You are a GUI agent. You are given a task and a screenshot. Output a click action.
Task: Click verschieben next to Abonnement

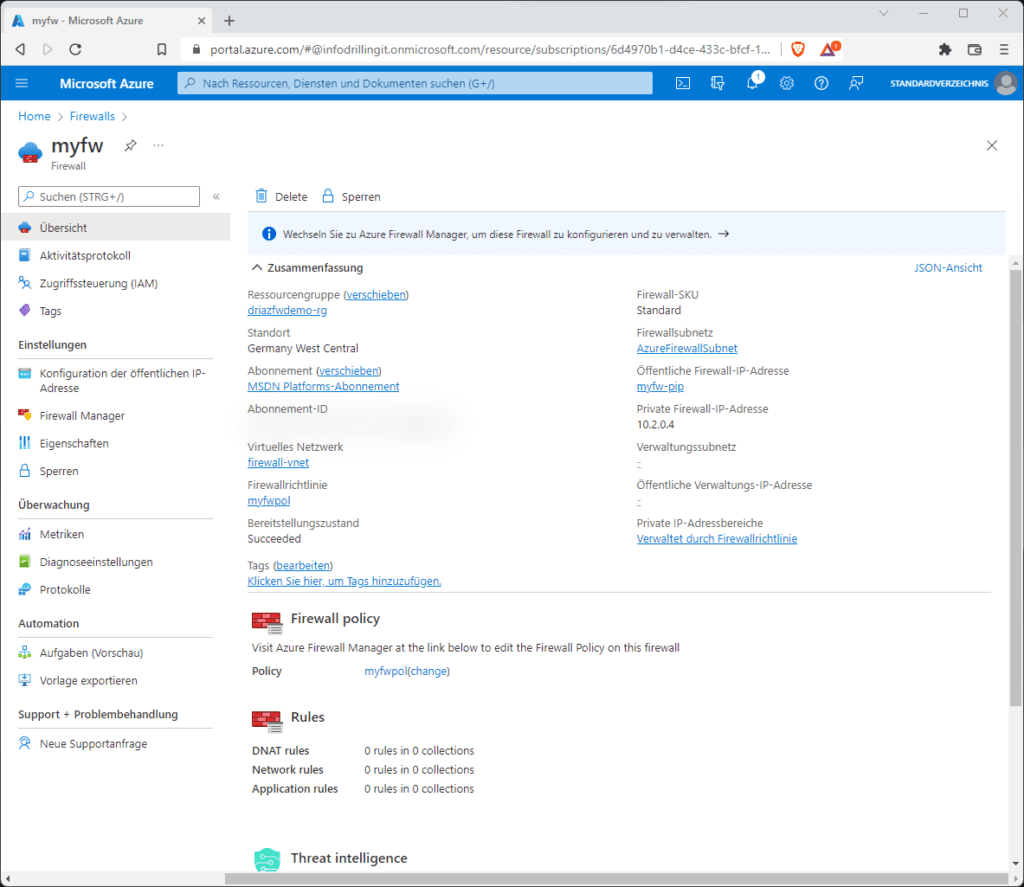[349, 370]
